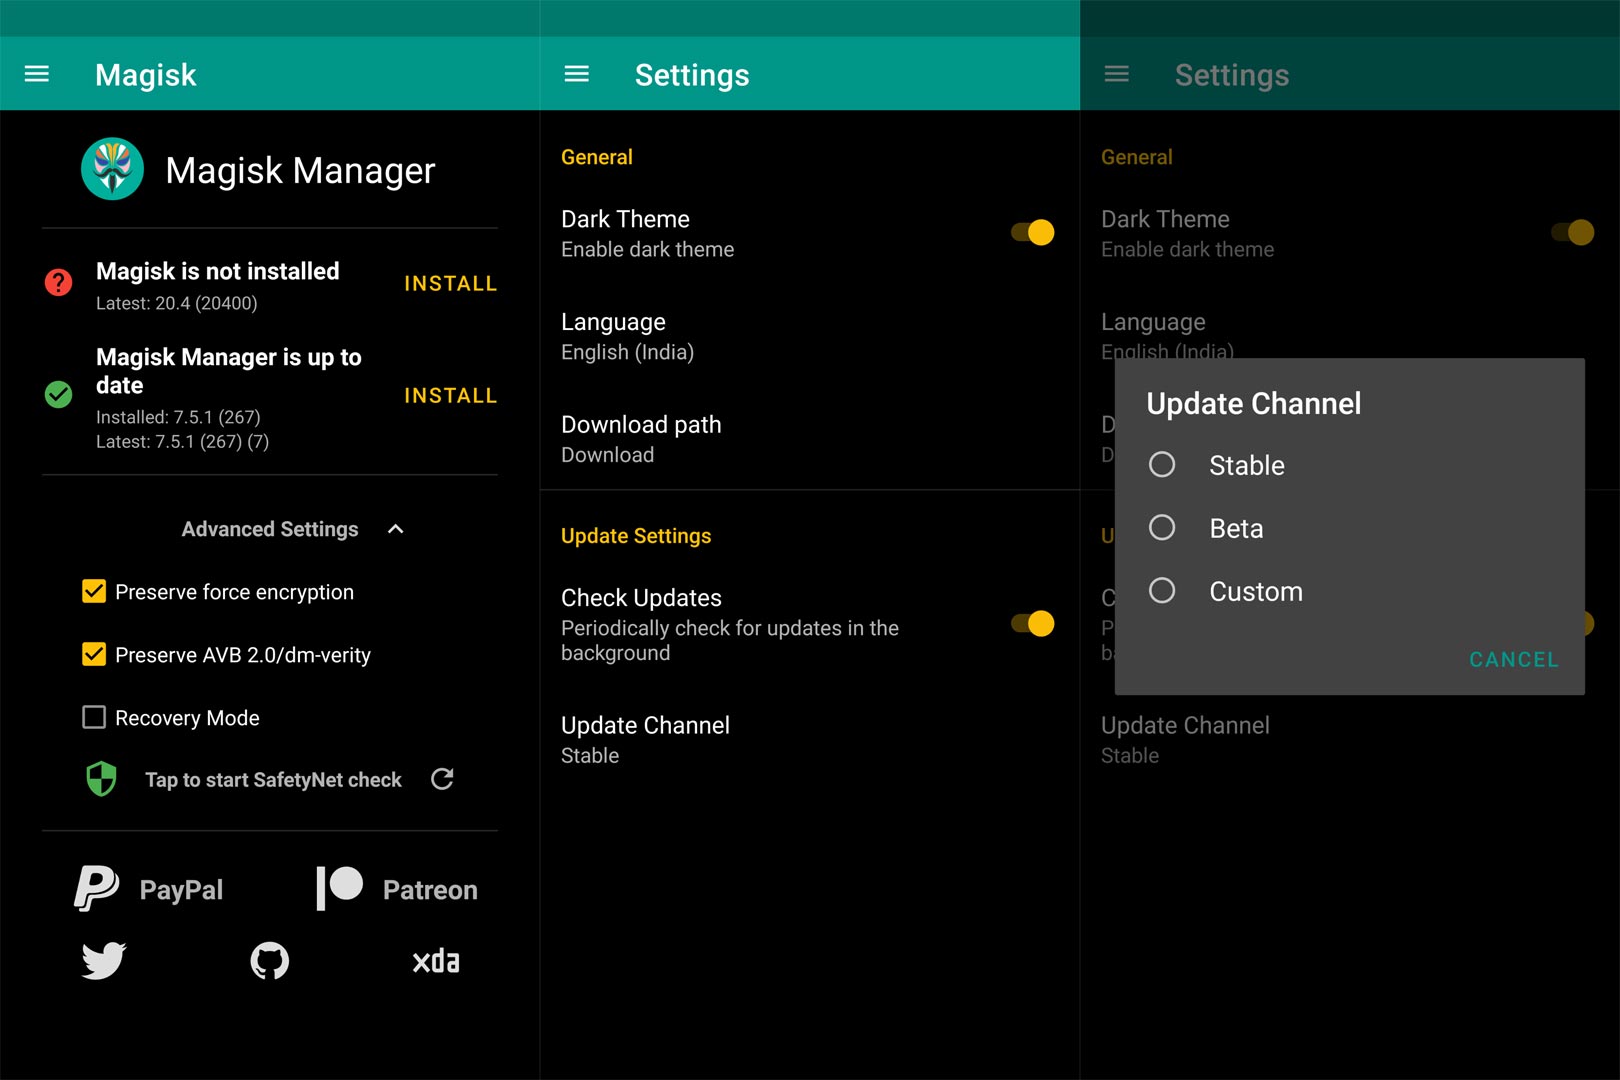Viewport: 1620px width, 1080px height.
Task: Uncheck Preserve AVB 2.0/dm-verity
Action: (94, 654)
